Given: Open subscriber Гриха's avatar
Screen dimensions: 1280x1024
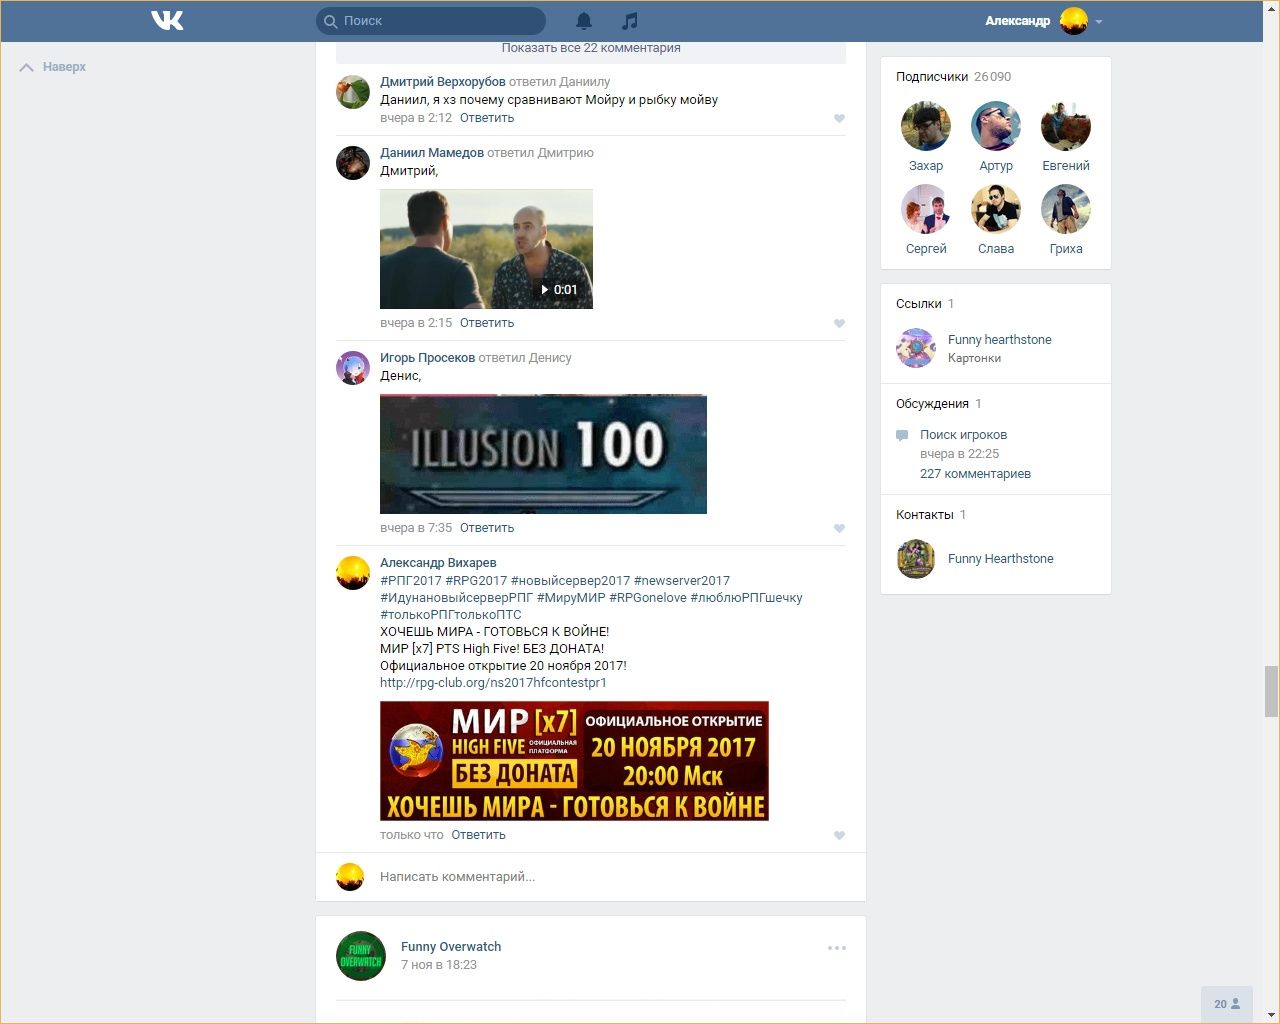Looking at the screenshot, I should [x=1066, y=209].
